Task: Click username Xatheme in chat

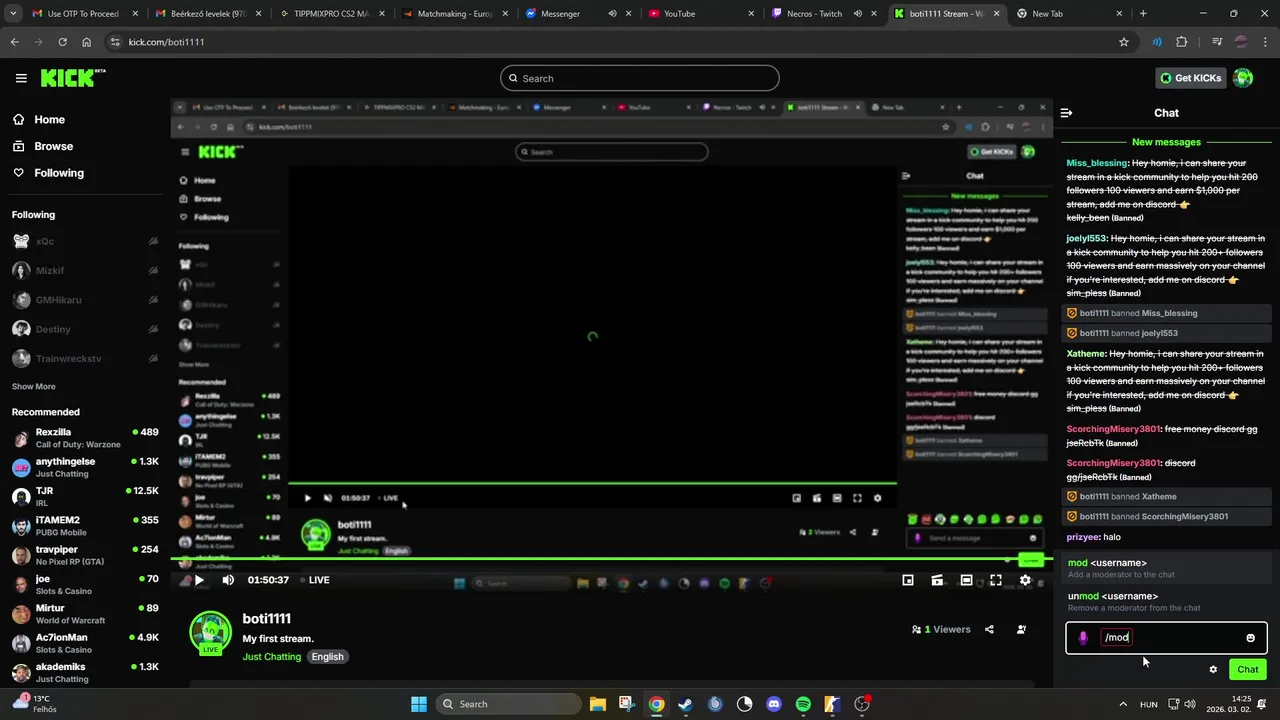Action: (1086, 354)
